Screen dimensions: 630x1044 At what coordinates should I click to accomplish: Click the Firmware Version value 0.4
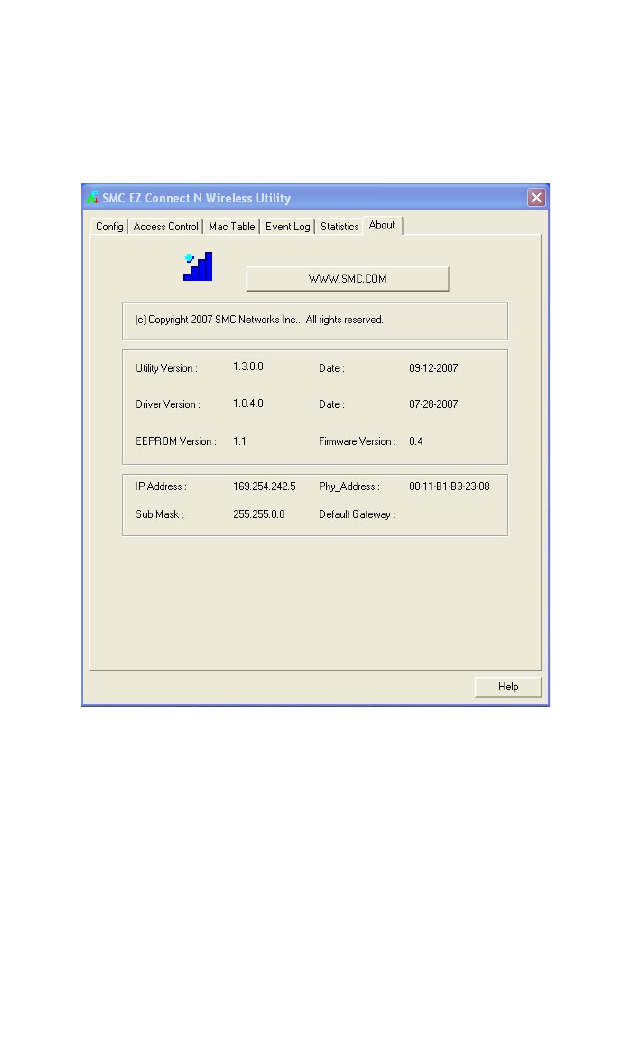coord(416,441)
